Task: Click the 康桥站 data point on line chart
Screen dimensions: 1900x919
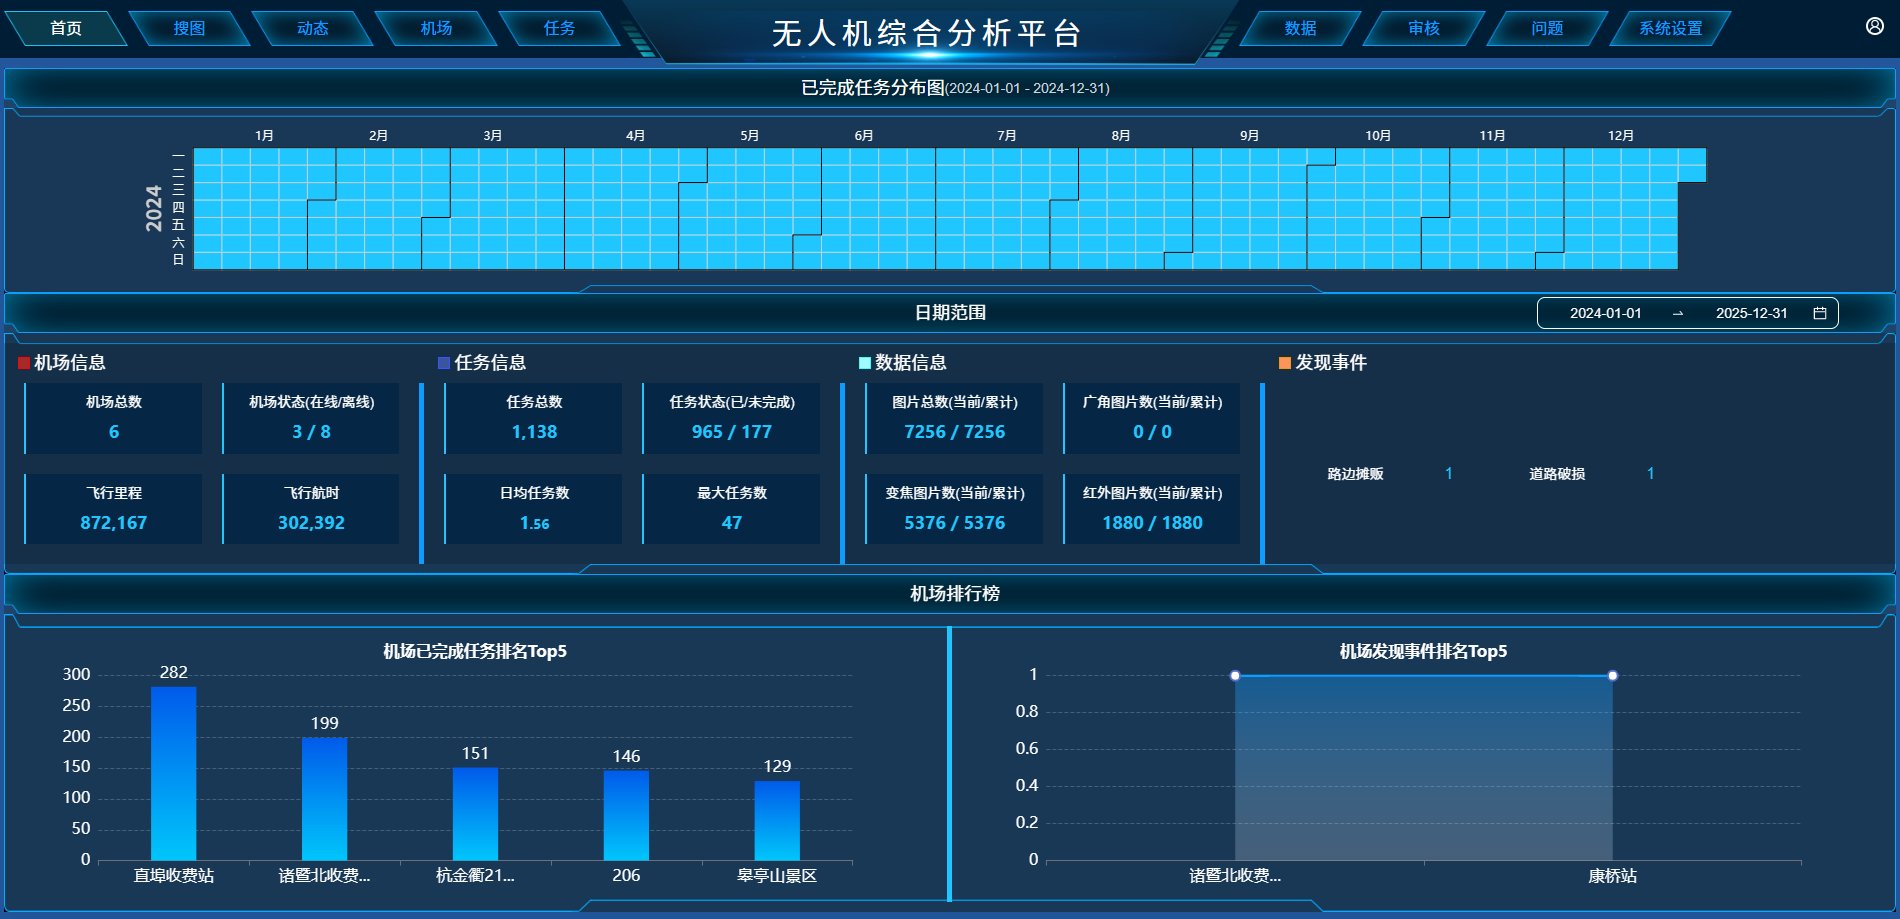Action: coord(1612,676)
